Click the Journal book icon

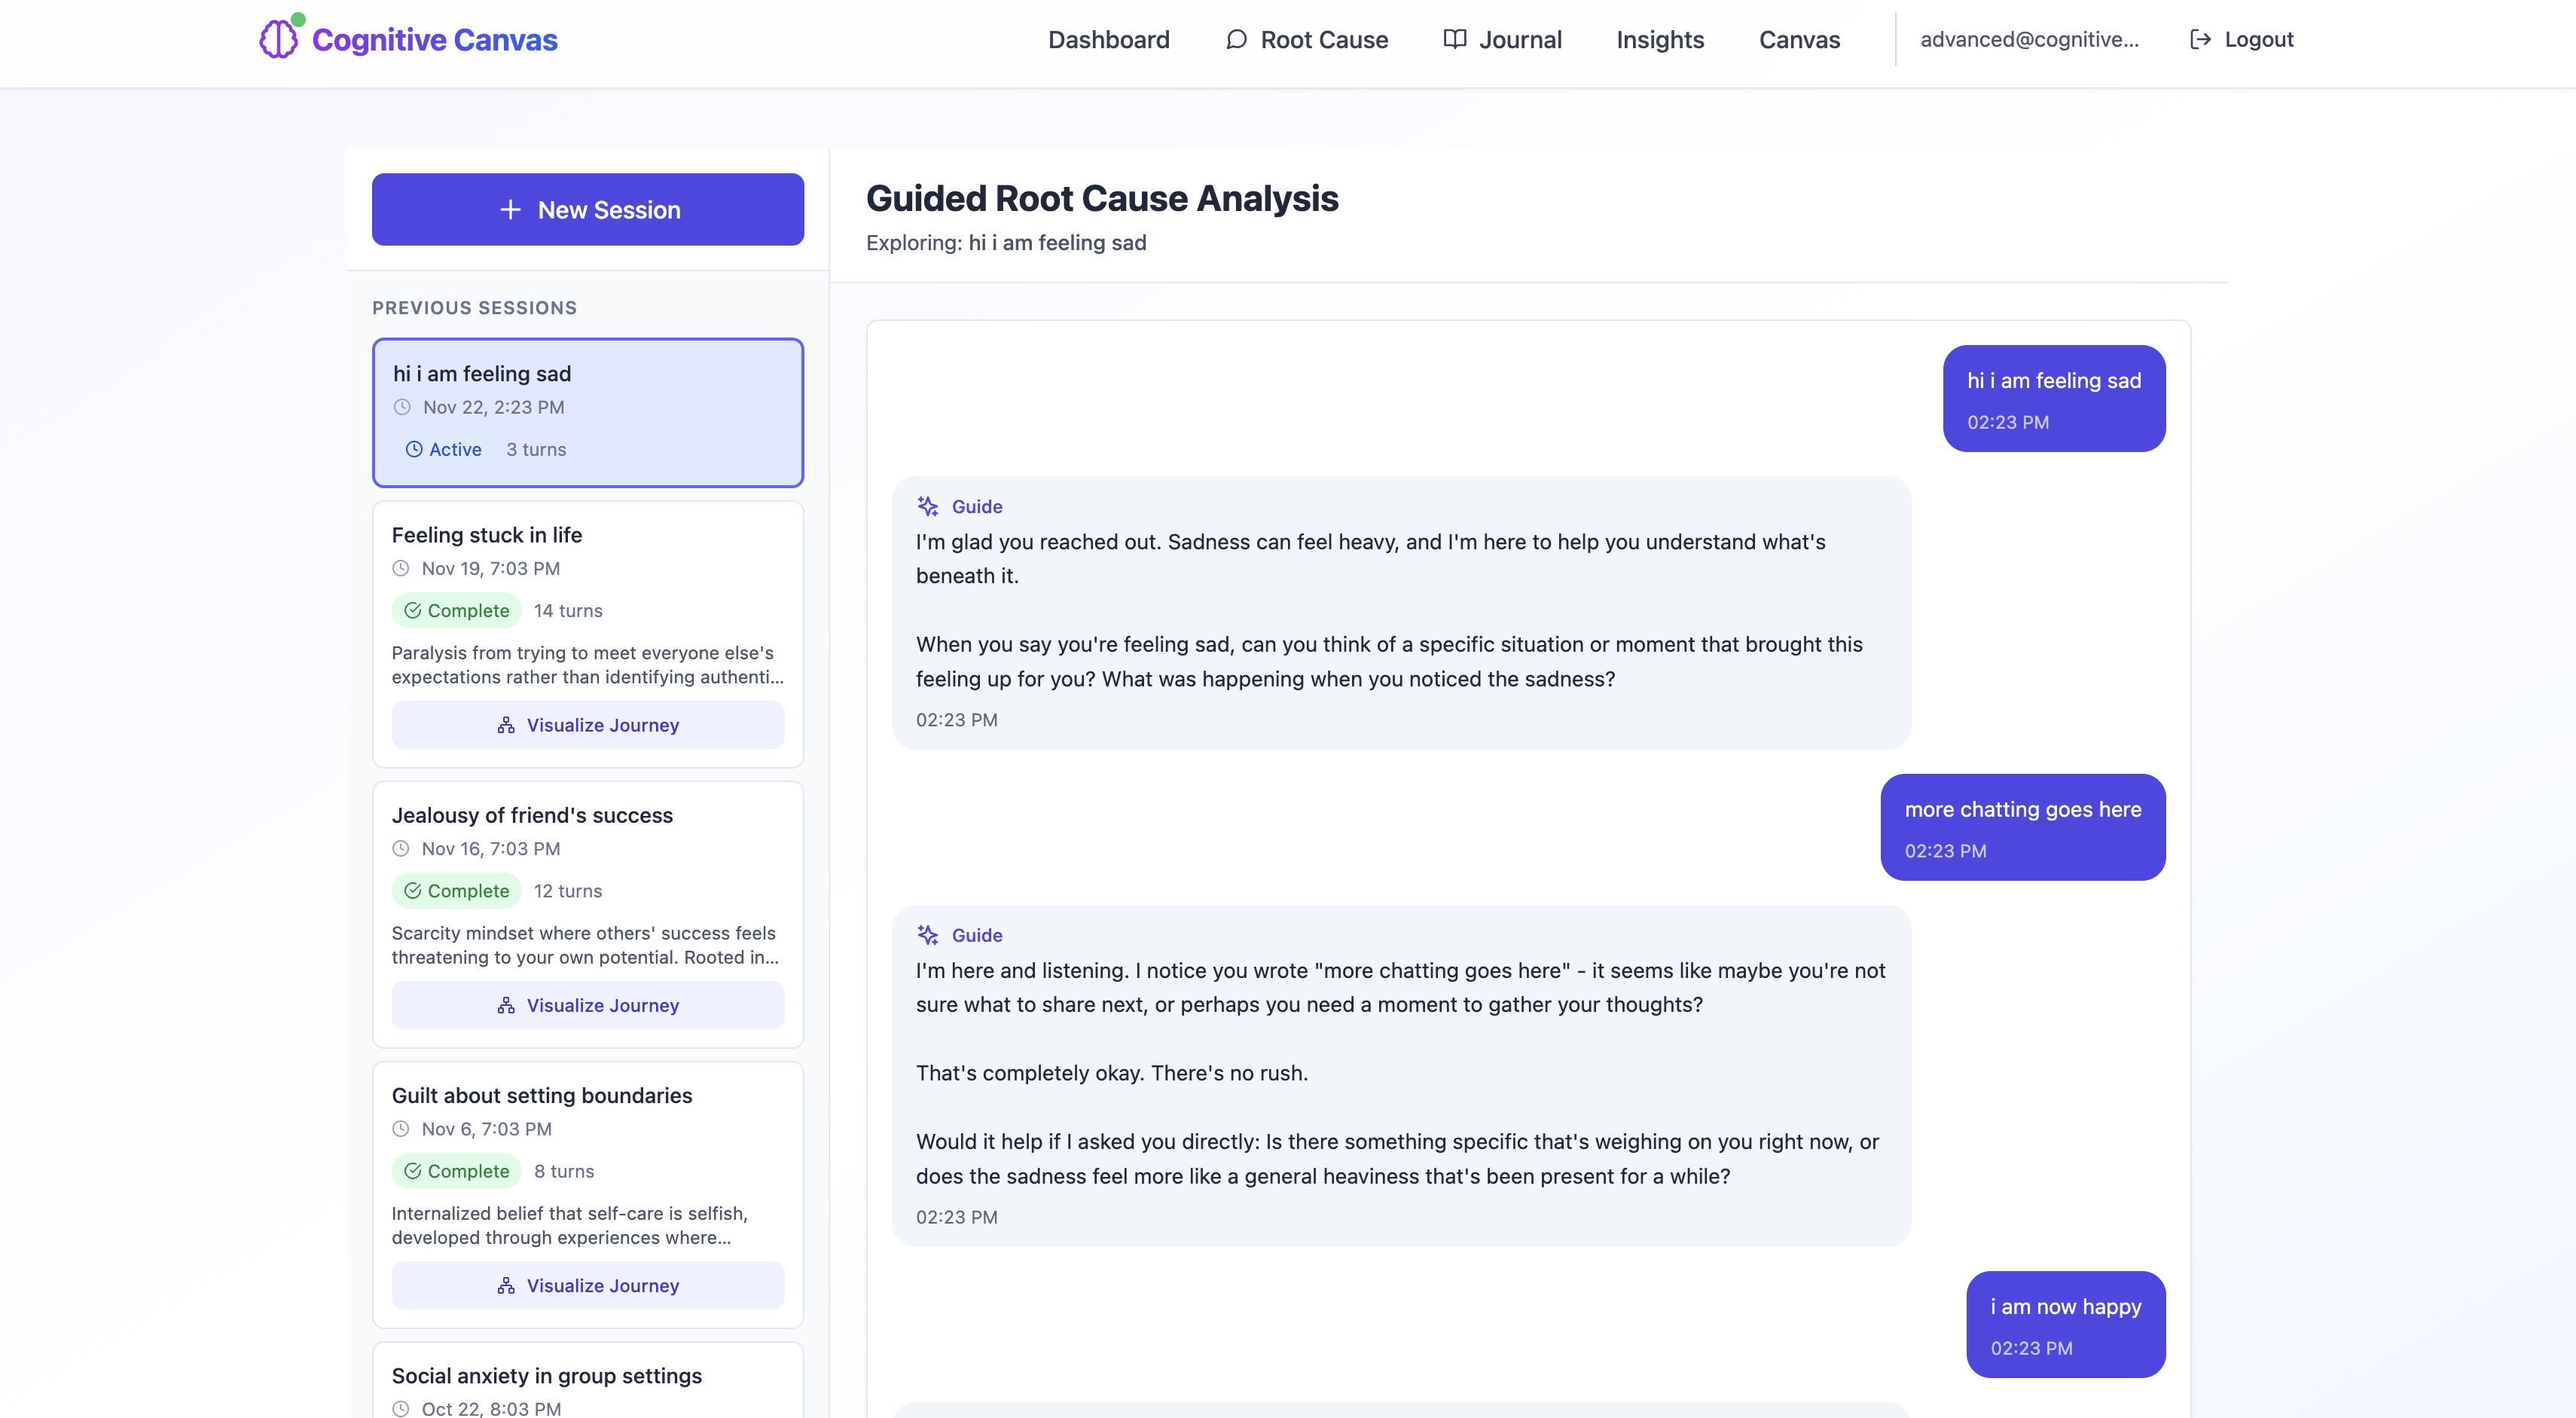pos(1455,39)
